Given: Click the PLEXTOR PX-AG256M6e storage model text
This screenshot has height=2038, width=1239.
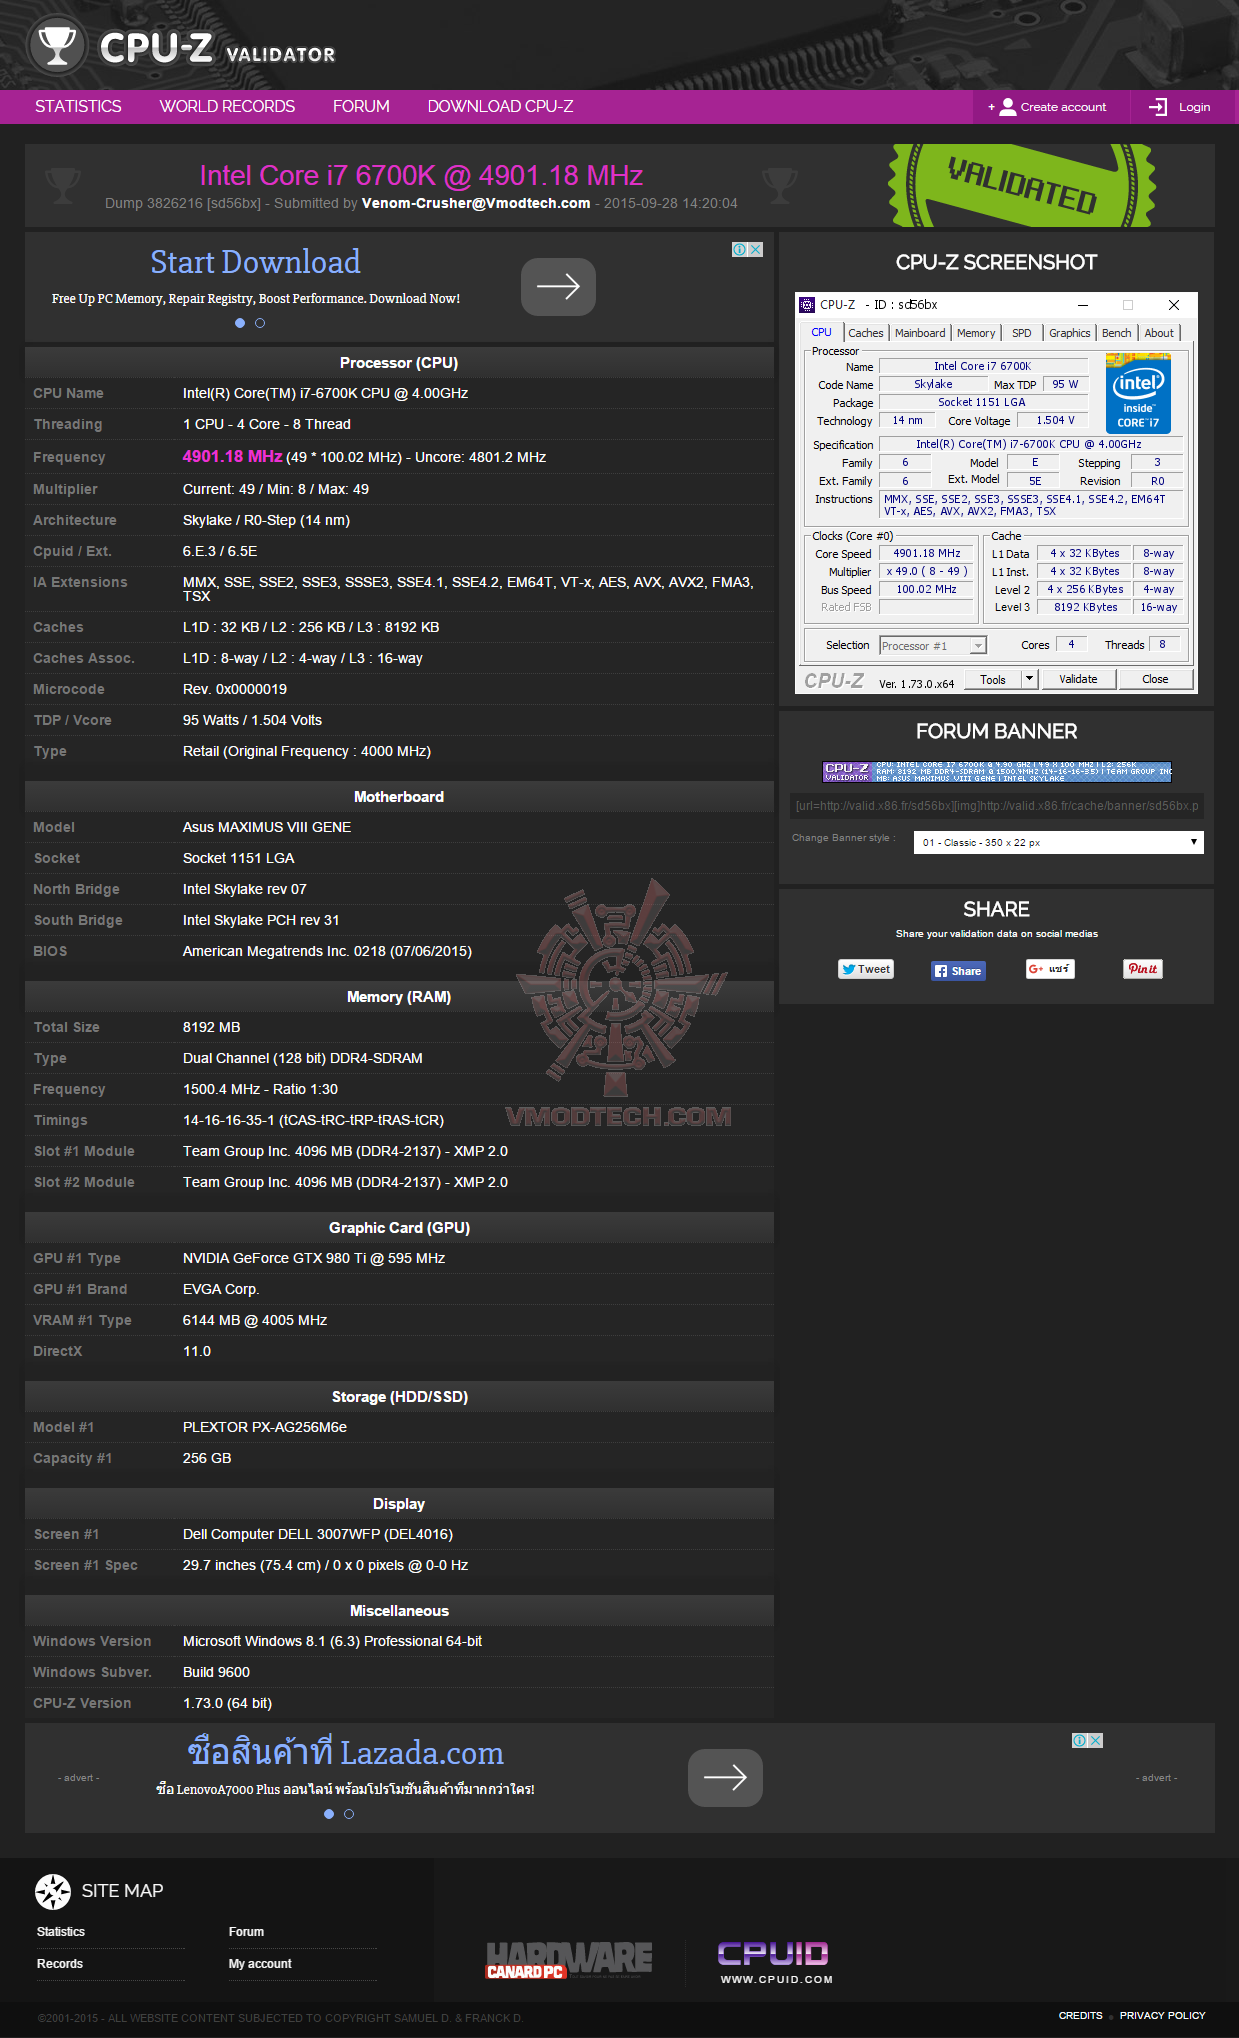Looking at the screenshot, I should [265, 1427].
